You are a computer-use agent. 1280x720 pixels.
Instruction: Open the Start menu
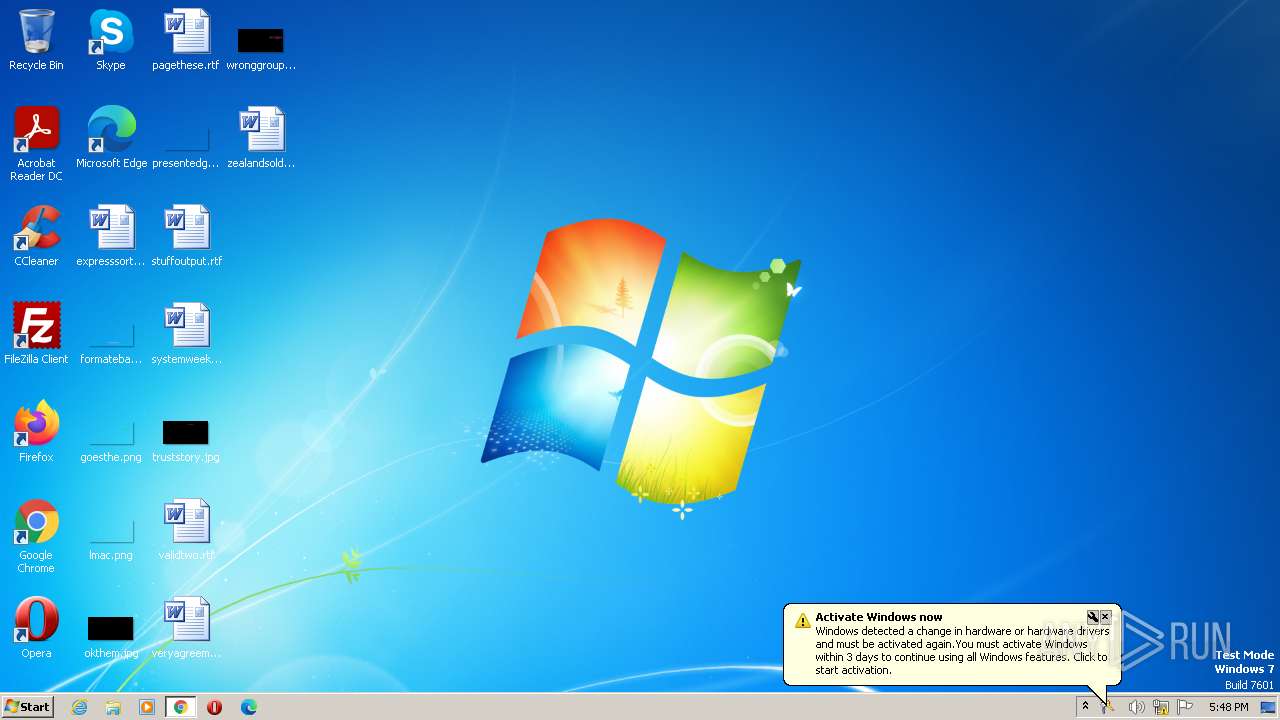point(28,707)
